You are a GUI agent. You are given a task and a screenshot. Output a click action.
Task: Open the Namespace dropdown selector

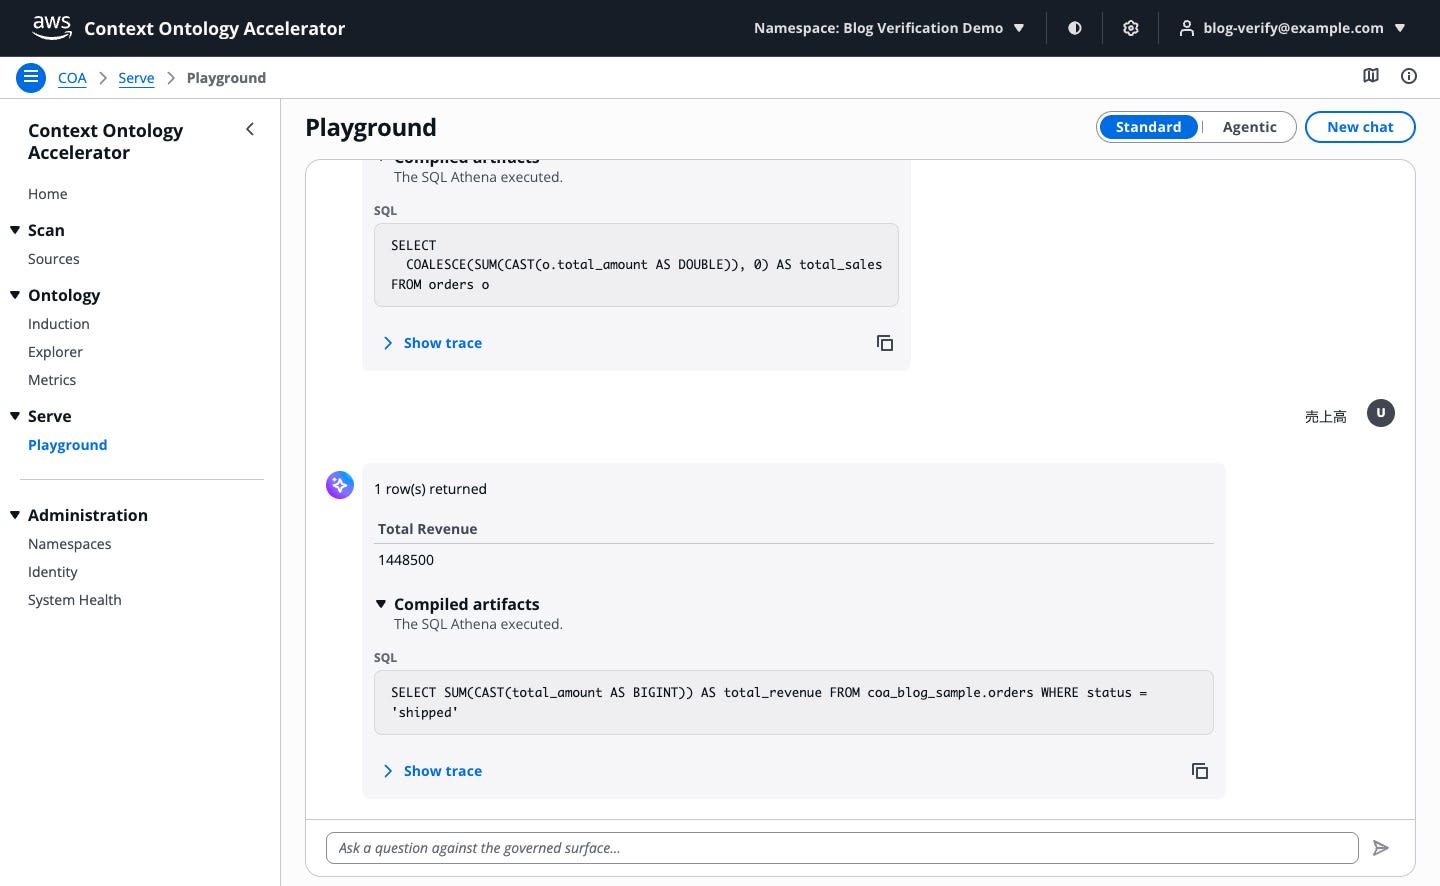pos(889,28)
